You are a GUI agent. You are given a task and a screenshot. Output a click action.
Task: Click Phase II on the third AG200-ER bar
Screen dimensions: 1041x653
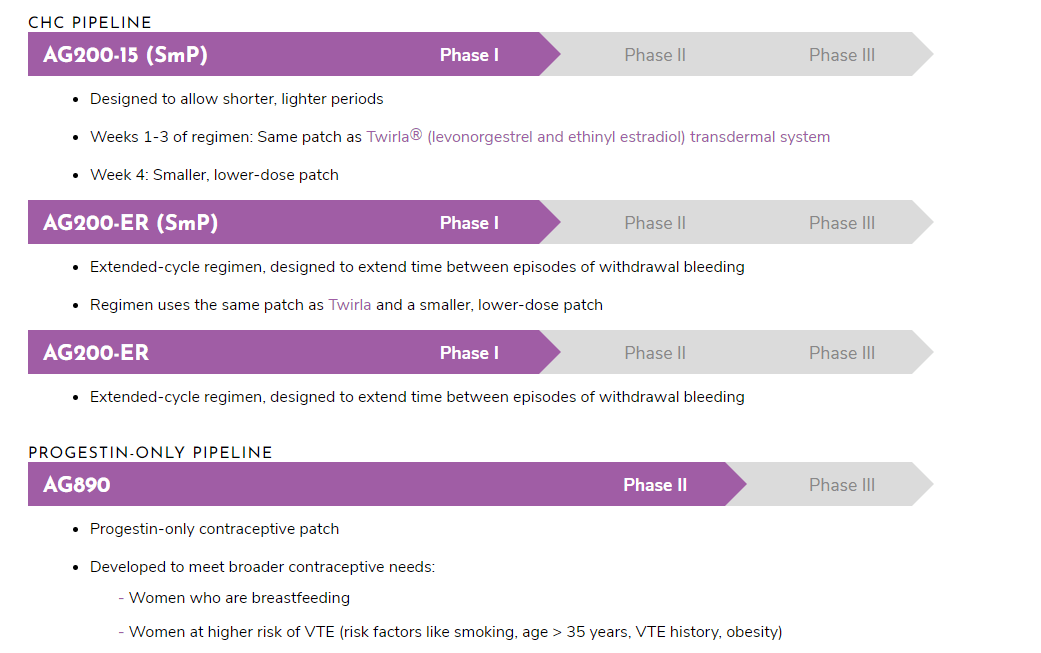click(655, 353)
